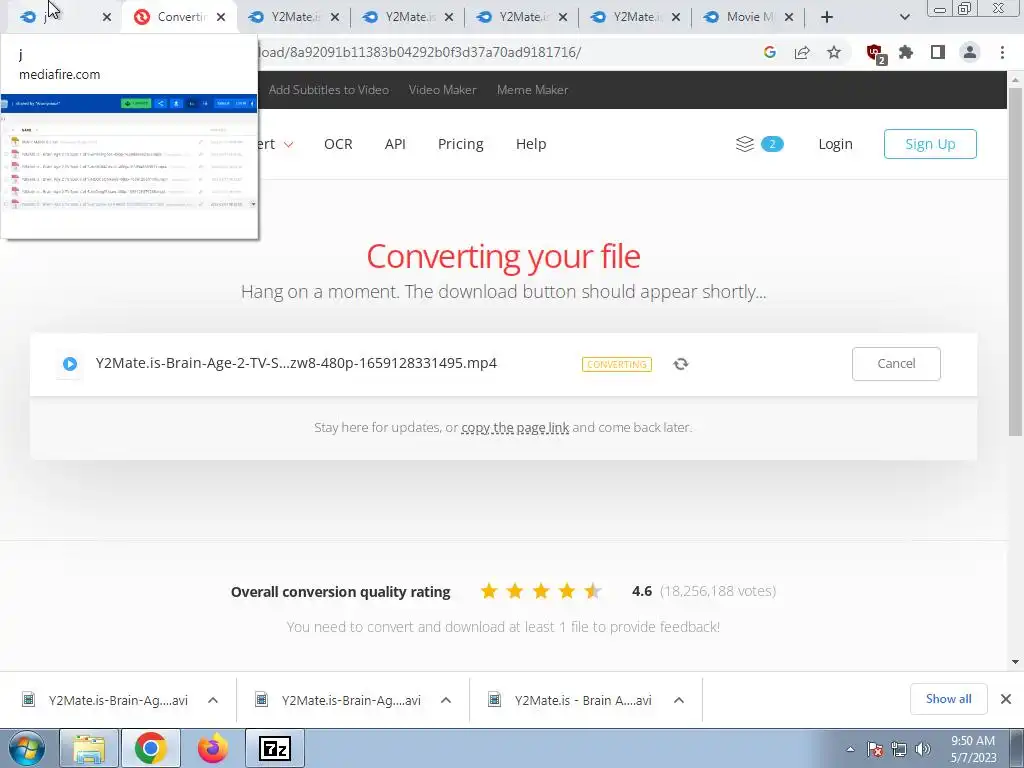This screenshot has height=768, width=1024.
Task: Click the Sign Up button
Action: (930, 144)
